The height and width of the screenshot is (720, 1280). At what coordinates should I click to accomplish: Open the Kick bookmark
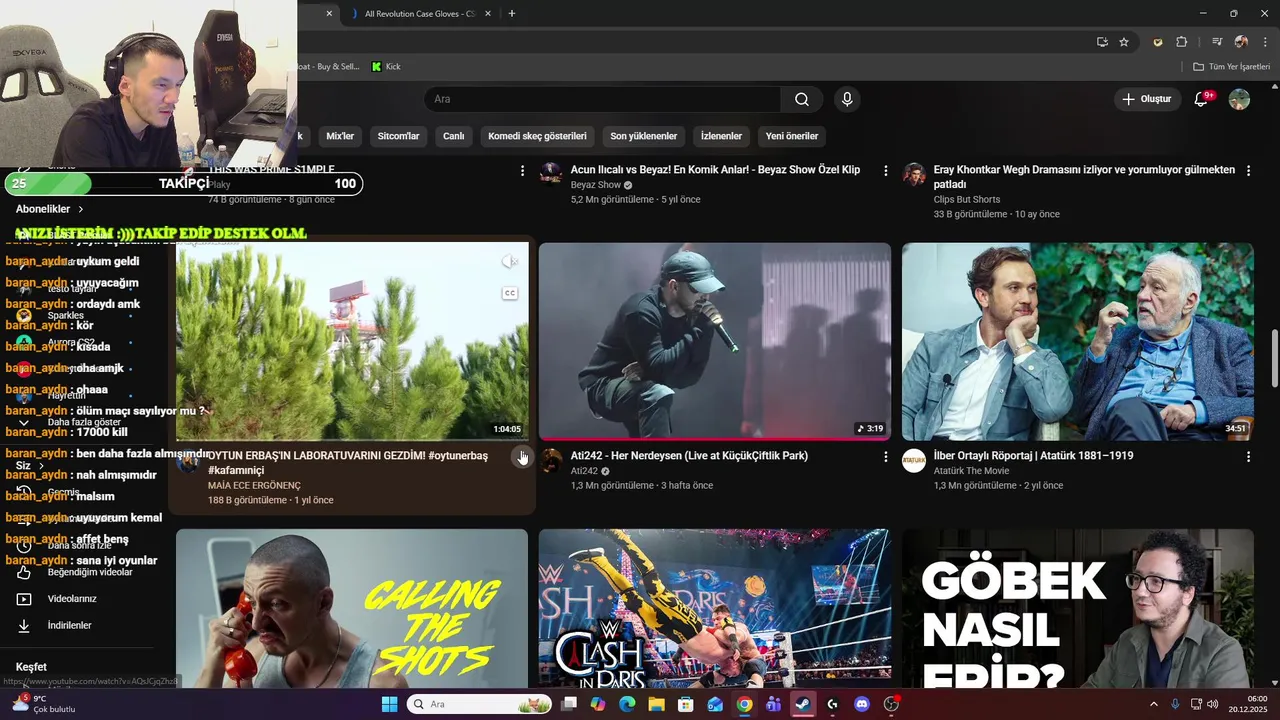click(386, 67)
